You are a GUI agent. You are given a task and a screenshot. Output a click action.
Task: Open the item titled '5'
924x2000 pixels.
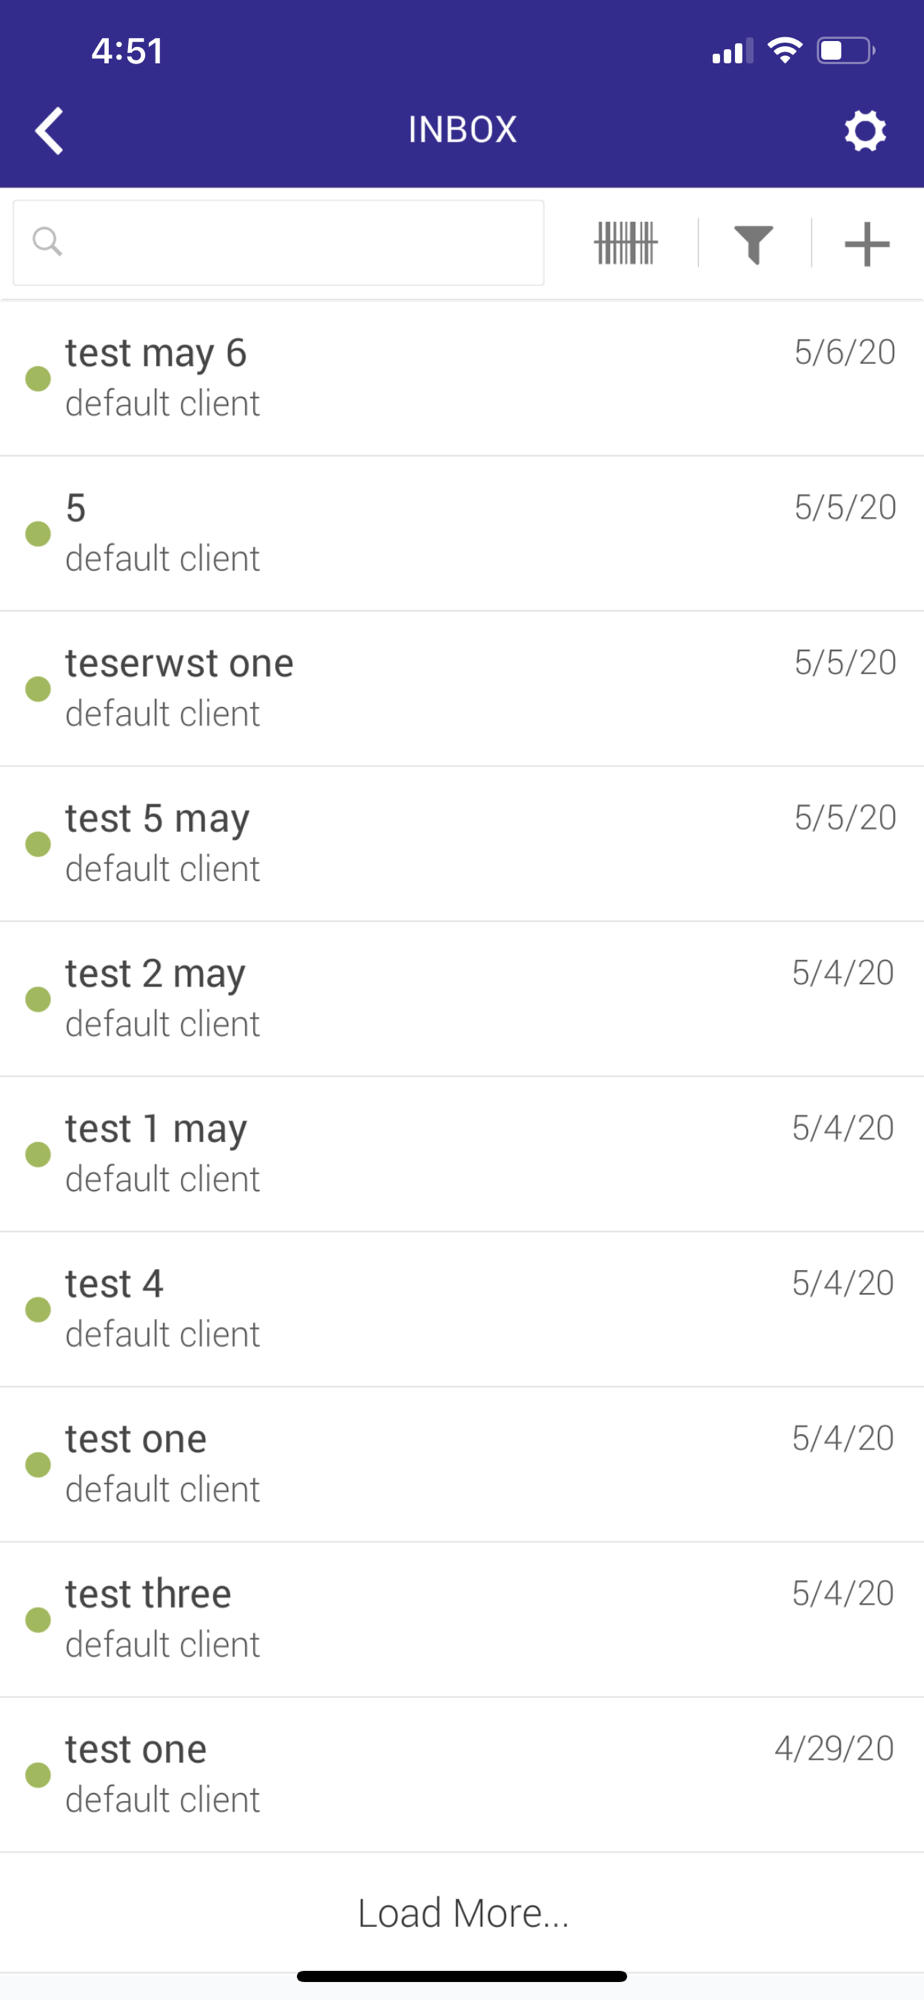click(462, 534)
